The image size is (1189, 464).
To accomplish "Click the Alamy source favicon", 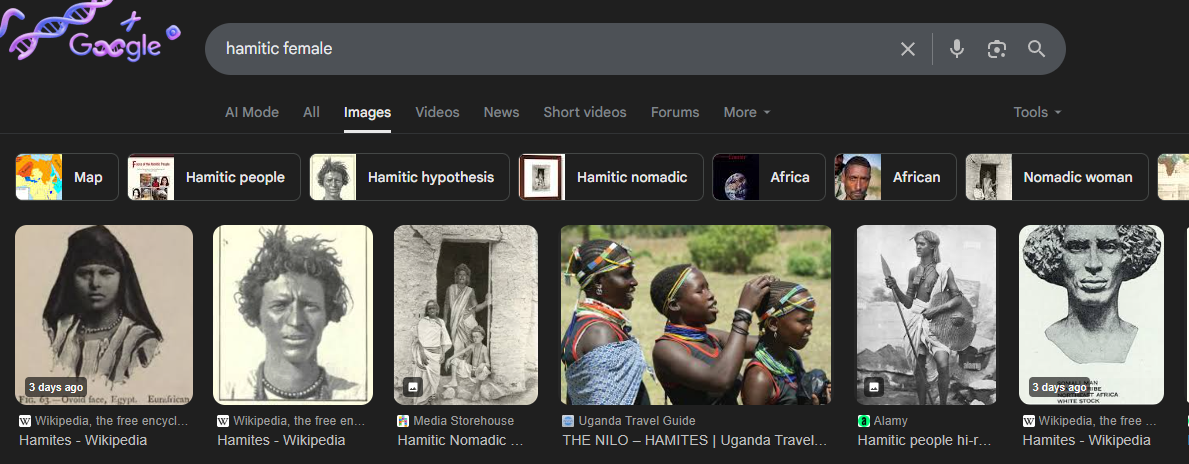I will click(864, 421).
